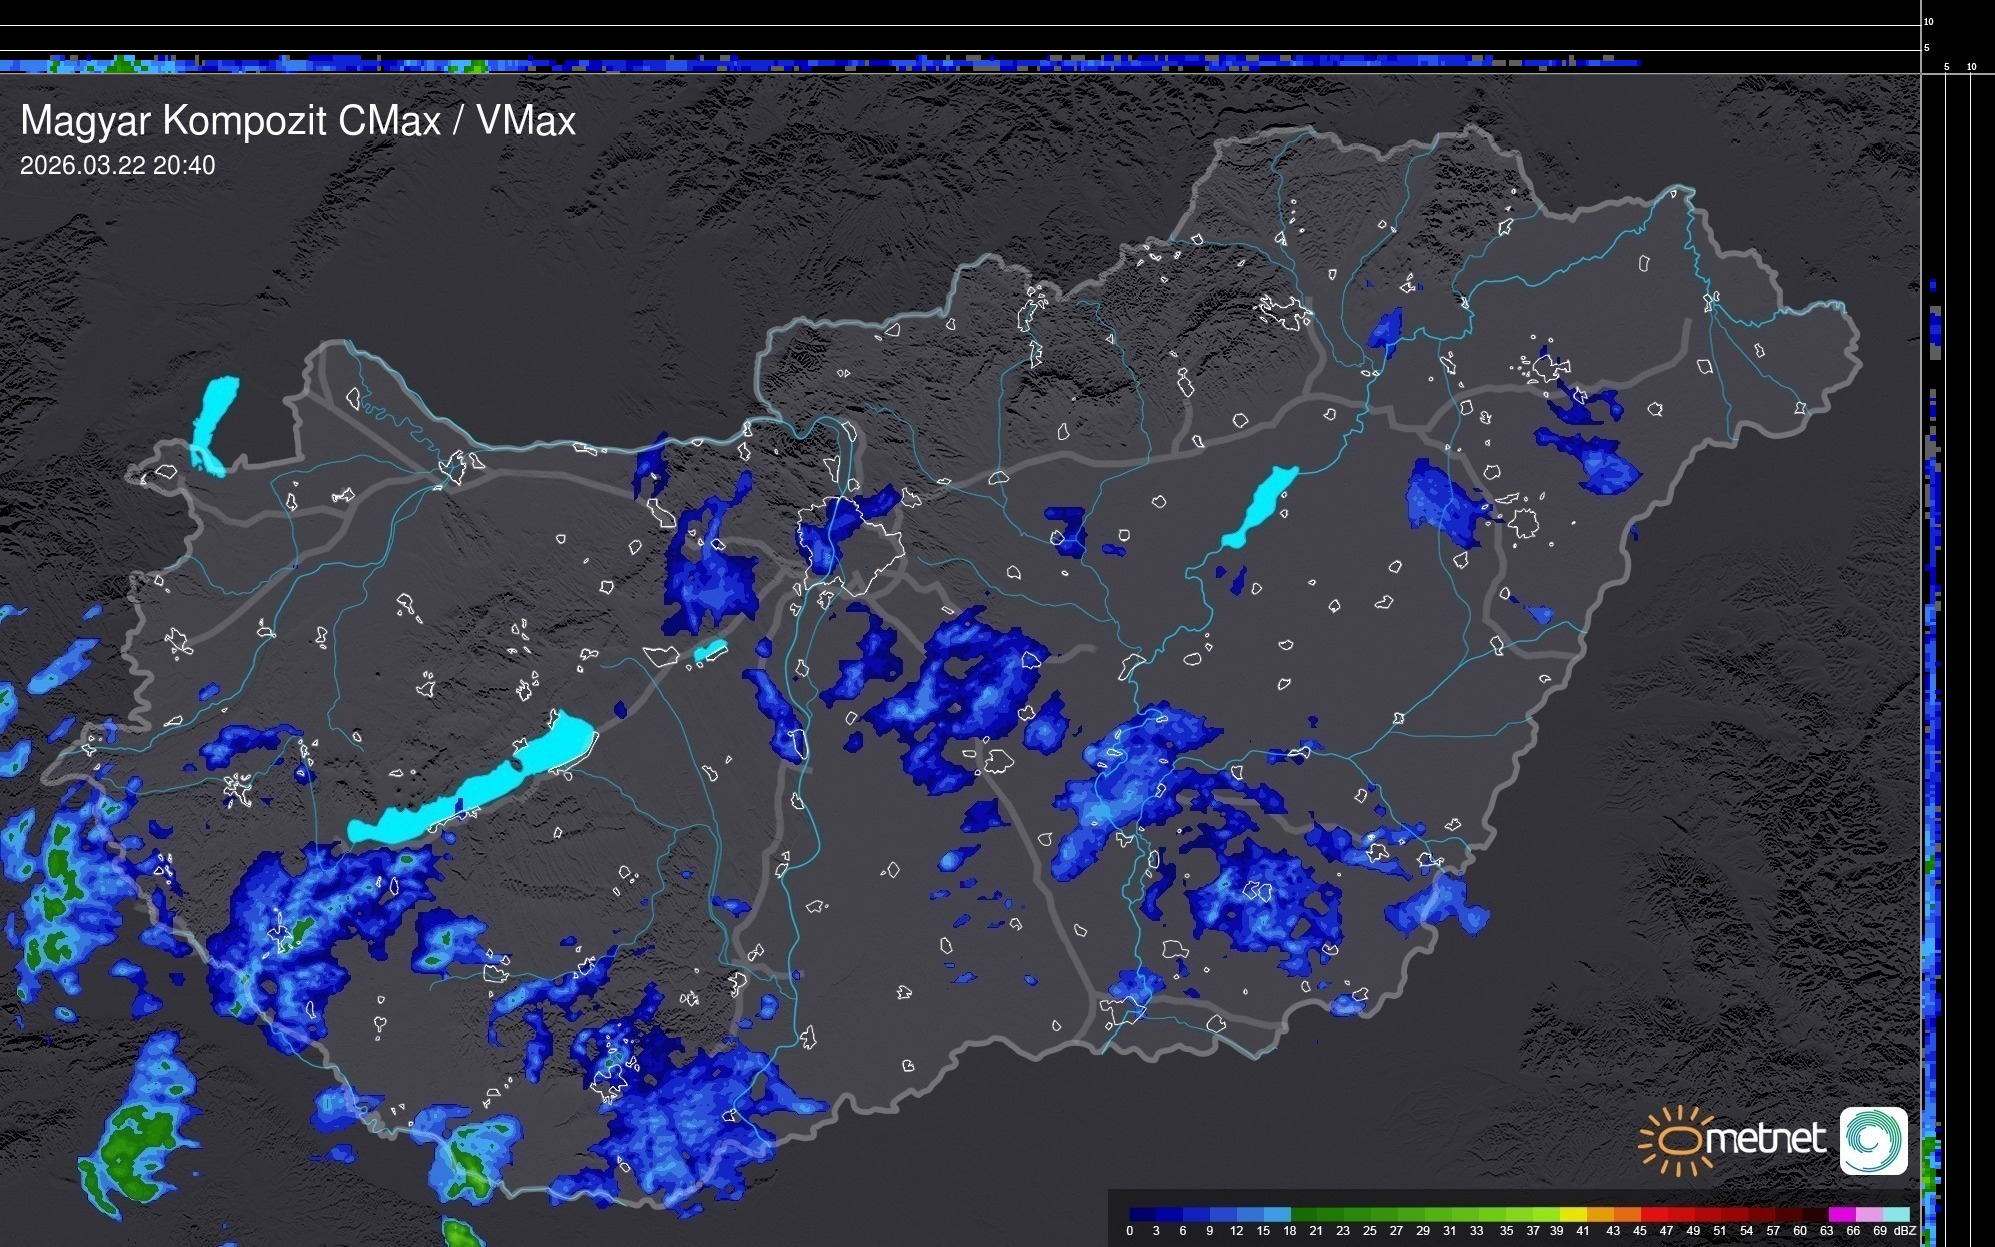Click the dBZ unit label on legend

[x=1904, y=1231]
